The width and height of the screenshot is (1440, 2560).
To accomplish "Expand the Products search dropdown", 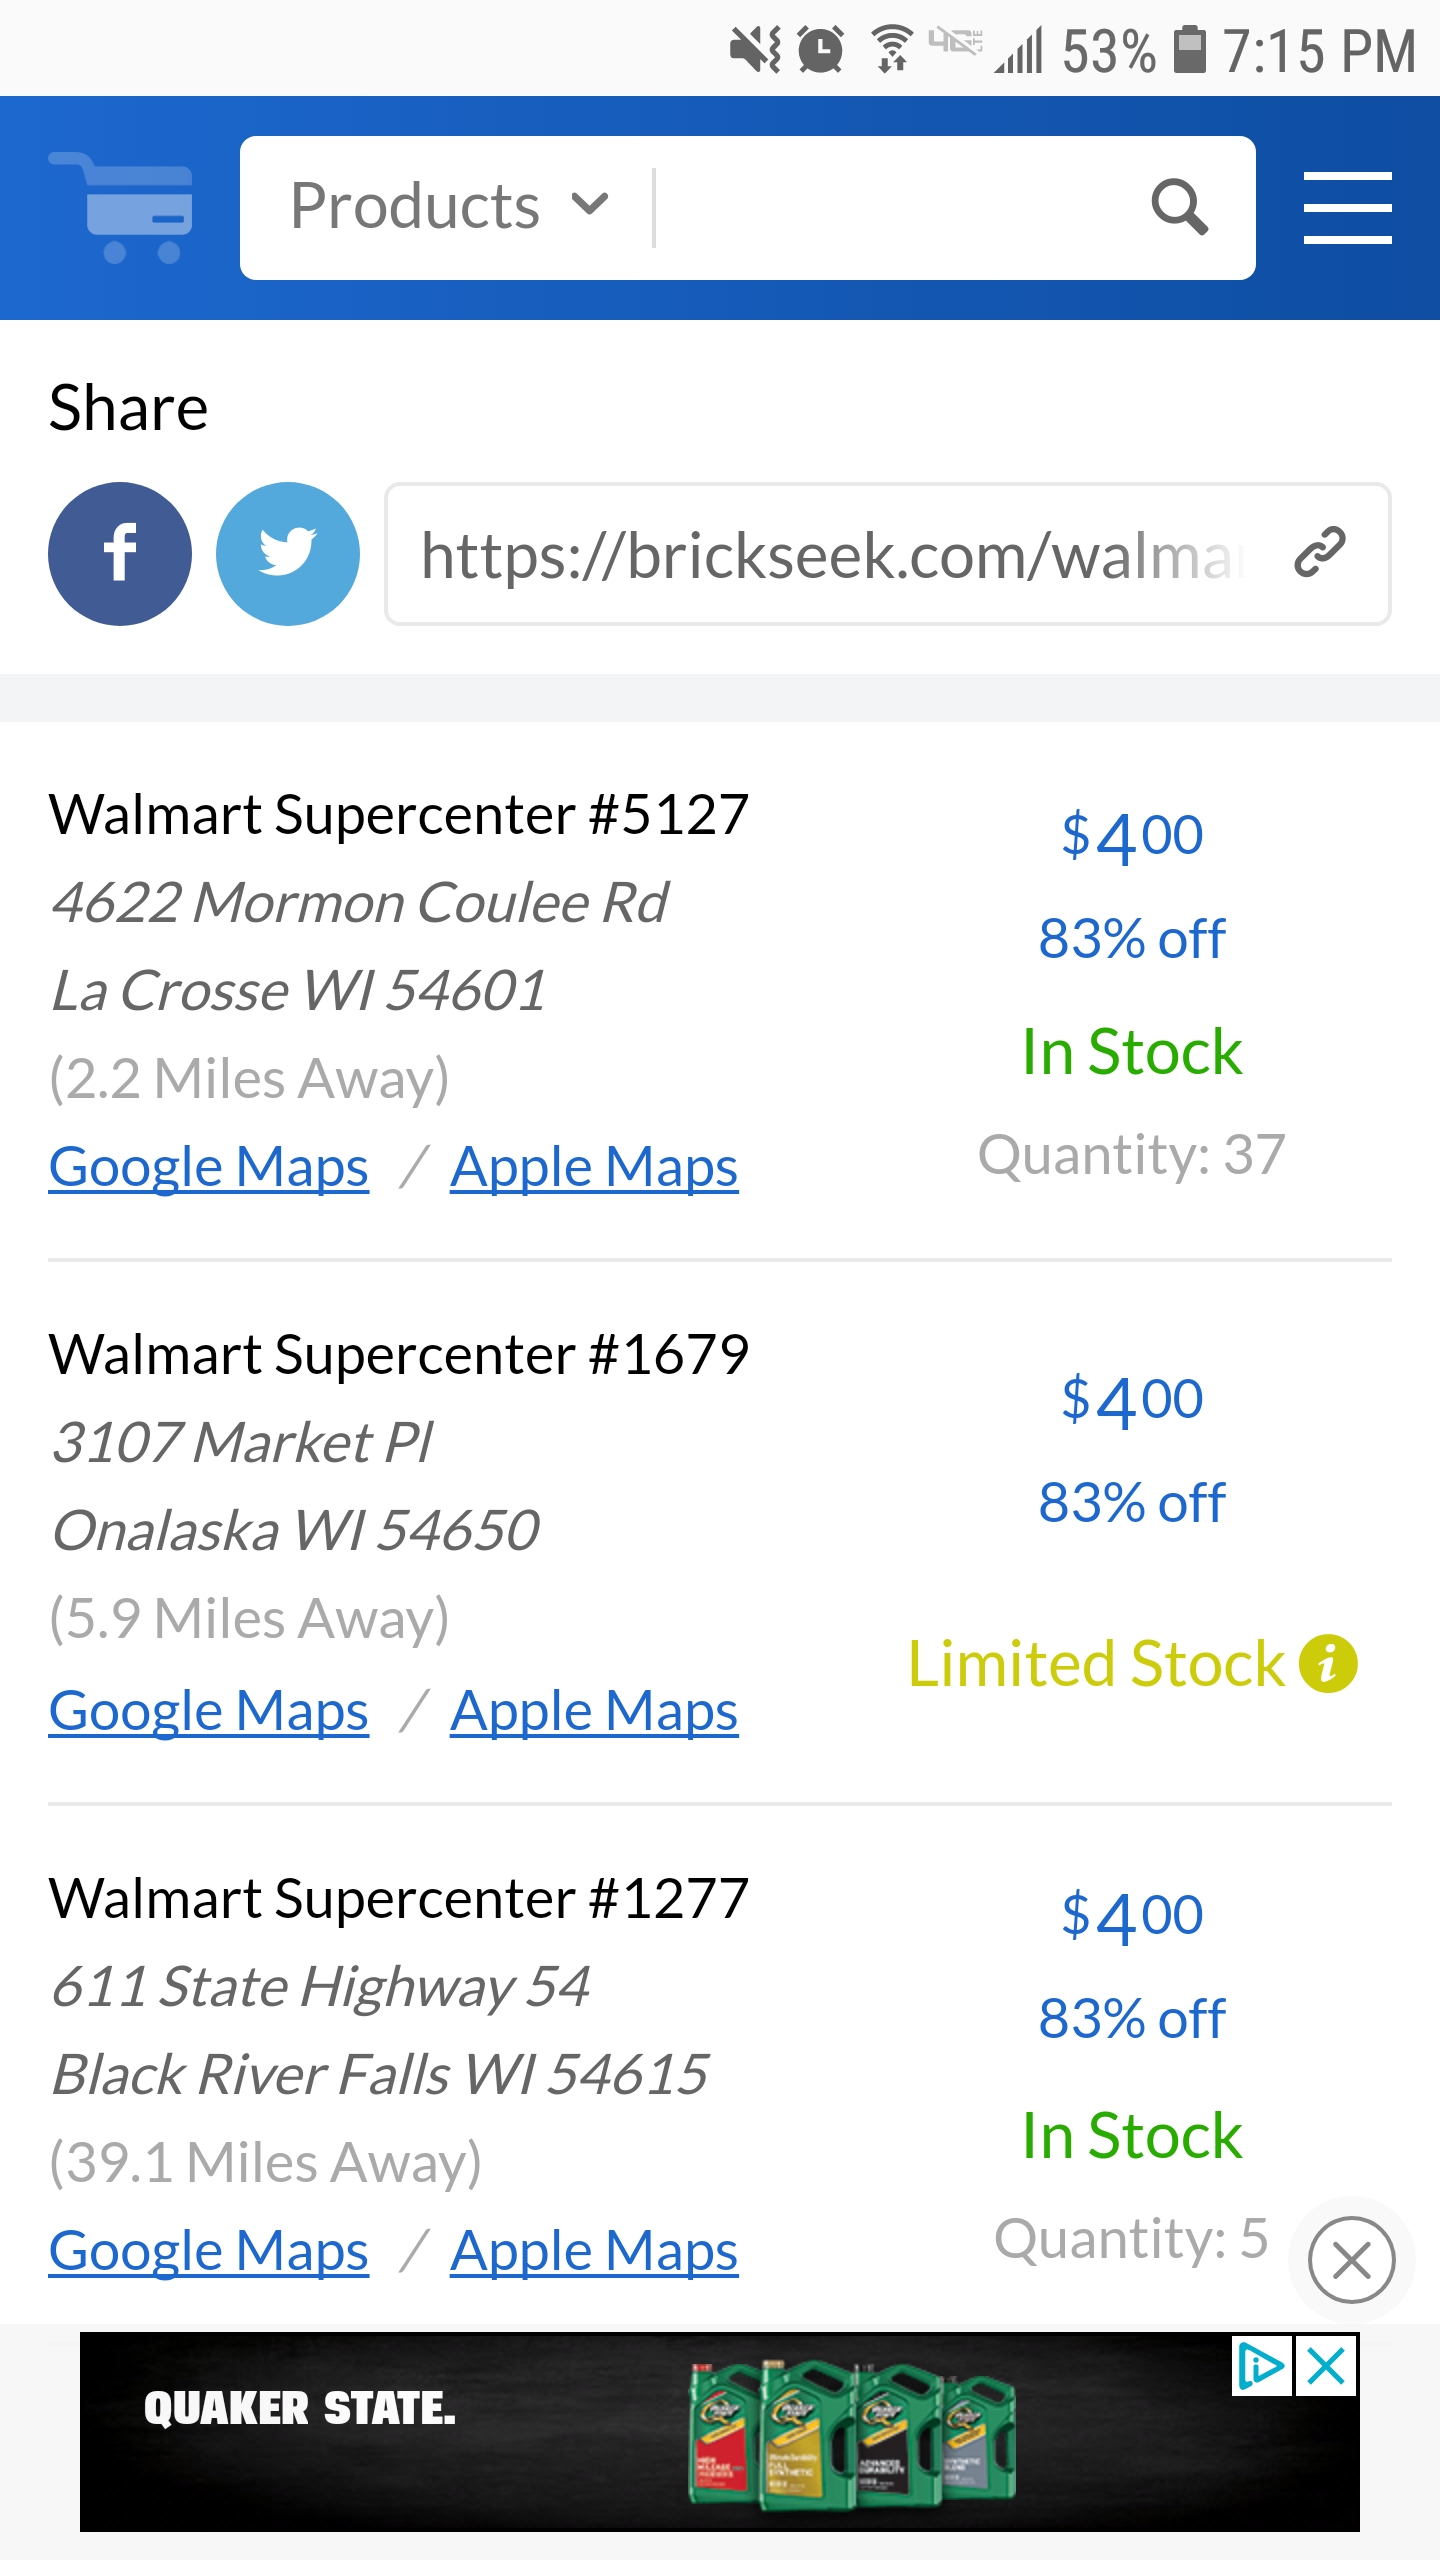I will pyautogui.click(x=449, y=207).
